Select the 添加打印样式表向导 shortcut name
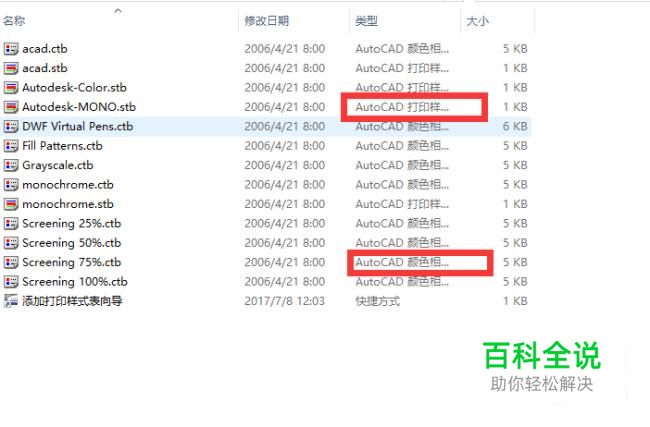Screen dimensions: 650x427 [x=72, y=301]
